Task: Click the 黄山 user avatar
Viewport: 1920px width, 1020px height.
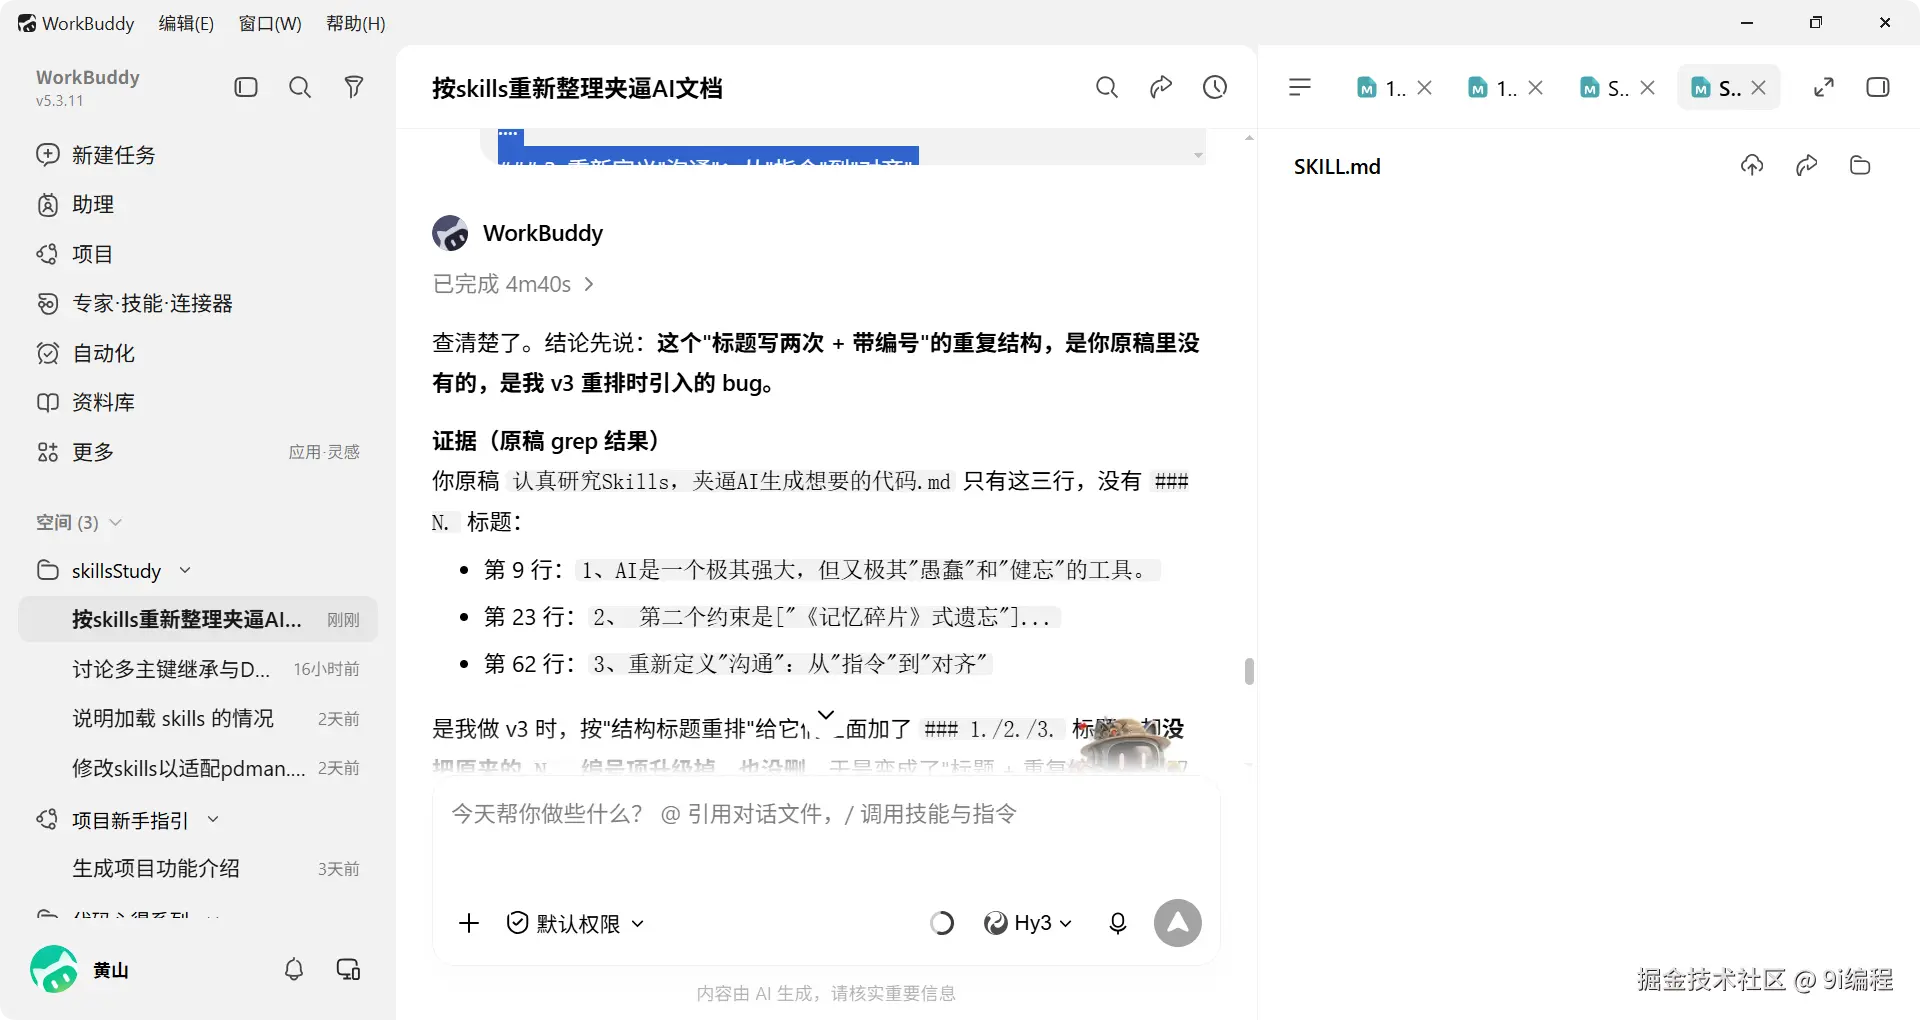Action: pos(54,969)
